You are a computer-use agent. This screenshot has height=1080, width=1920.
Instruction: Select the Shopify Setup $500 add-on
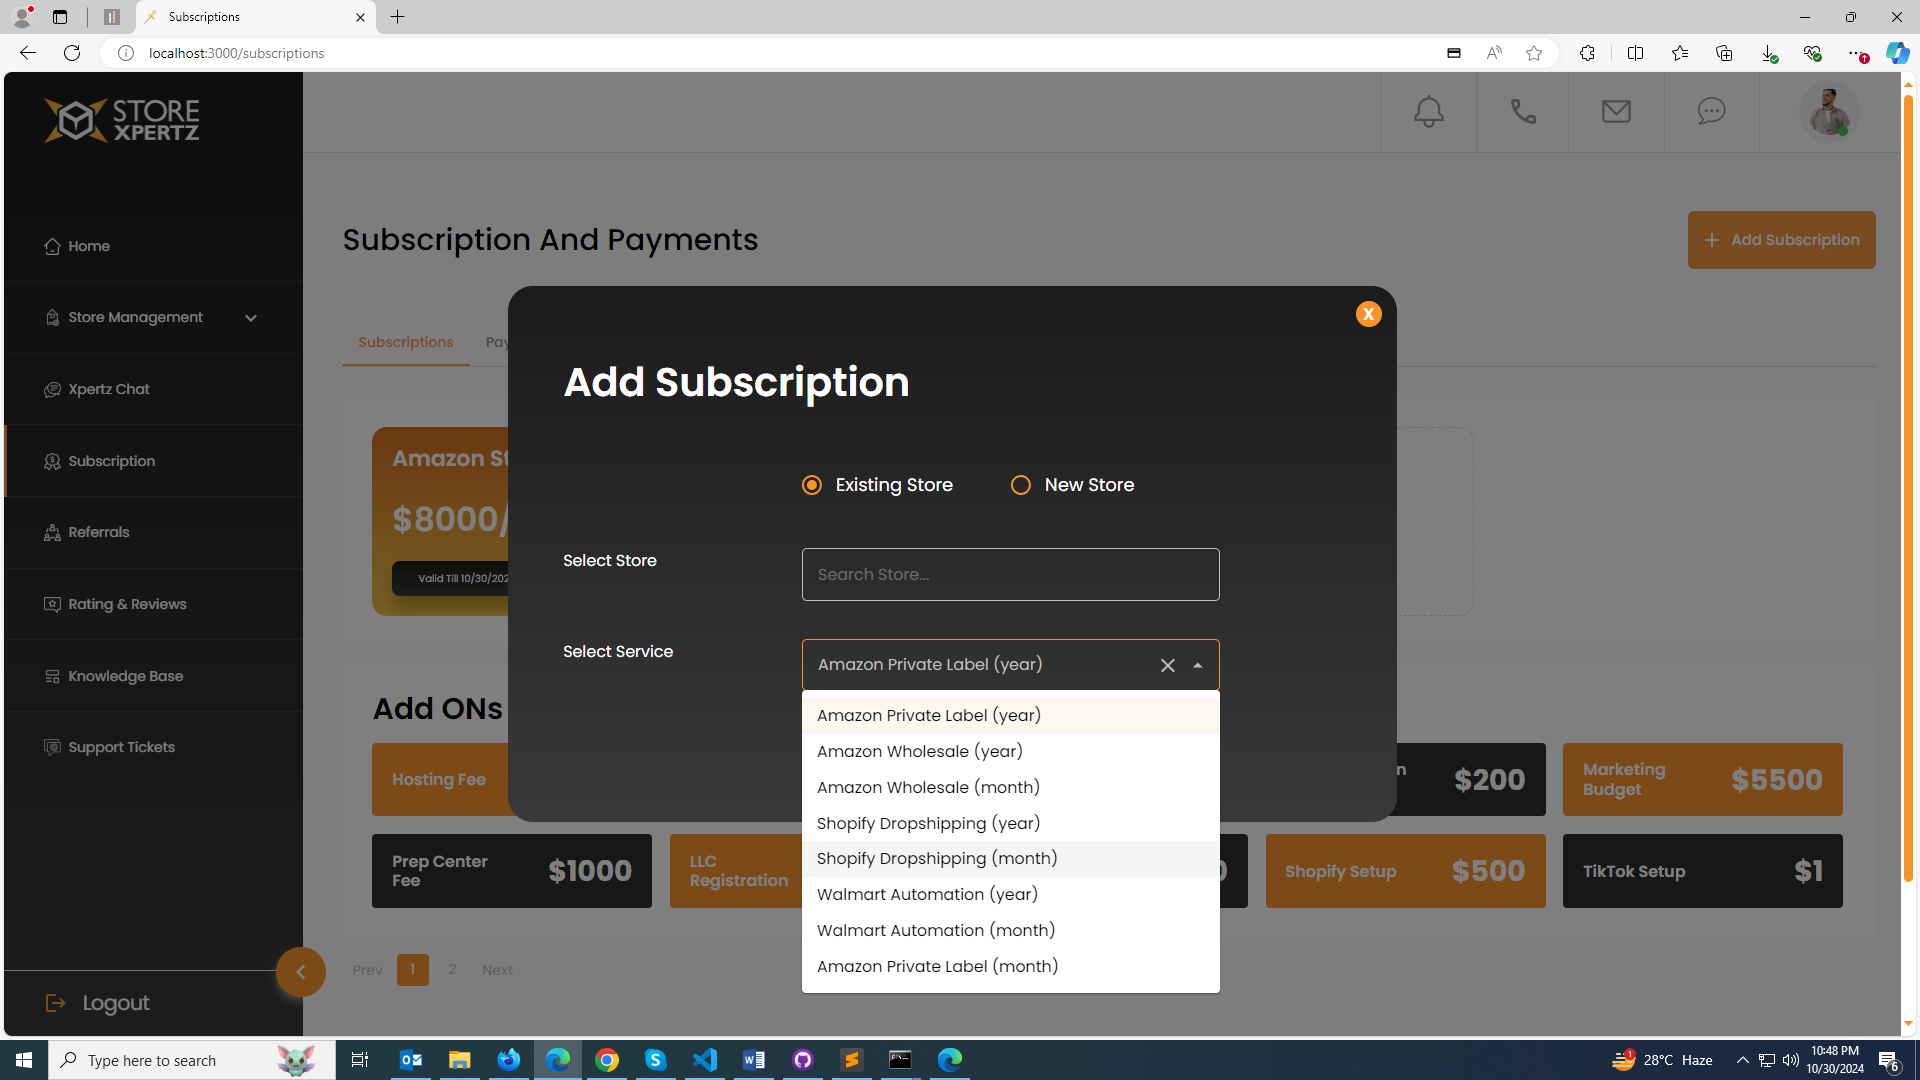[x=1405, y=871]
